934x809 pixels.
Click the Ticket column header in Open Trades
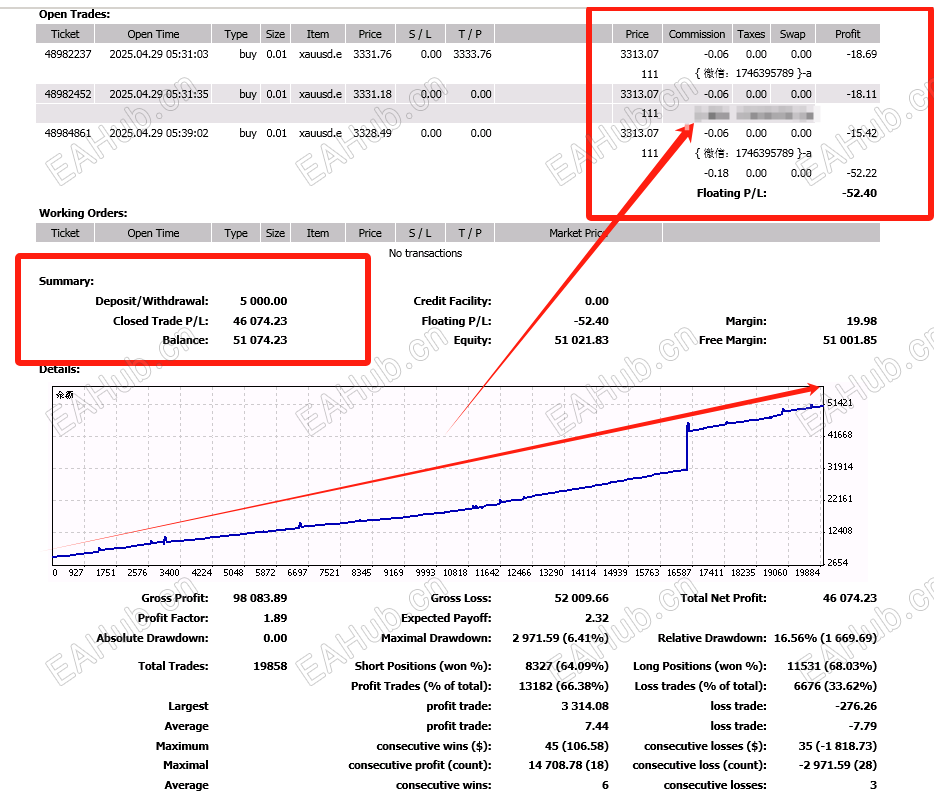[x=65, y=34]
